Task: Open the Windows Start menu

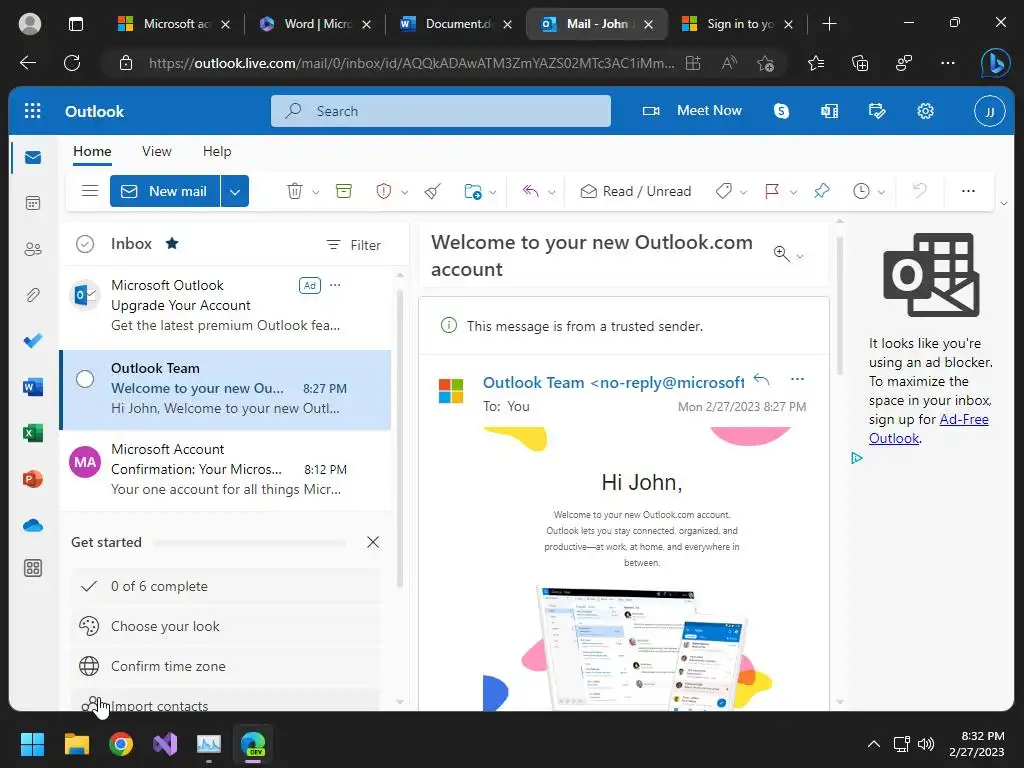Action: [x=32, y=744]
